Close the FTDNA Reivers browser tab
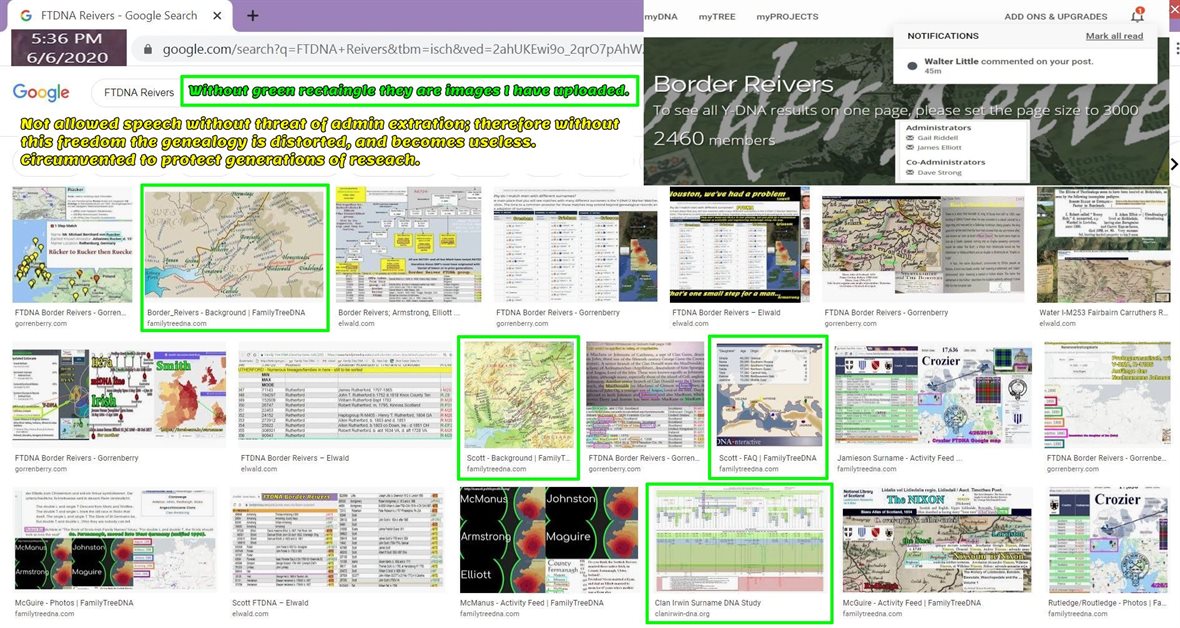The image size is (1180, 628). tap(215, 16)
